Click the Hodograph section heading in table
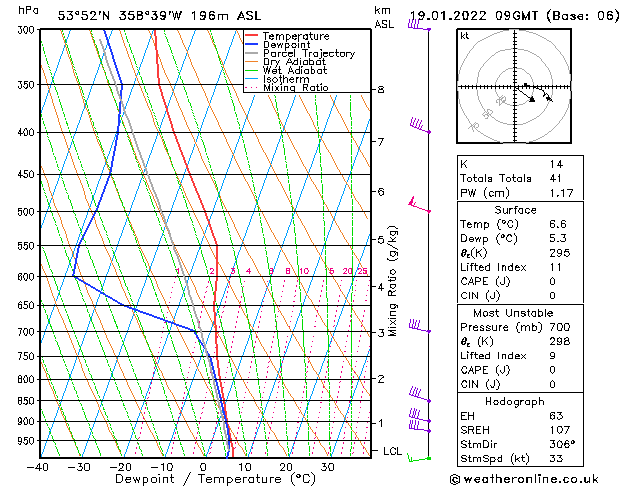 [515, 401]
